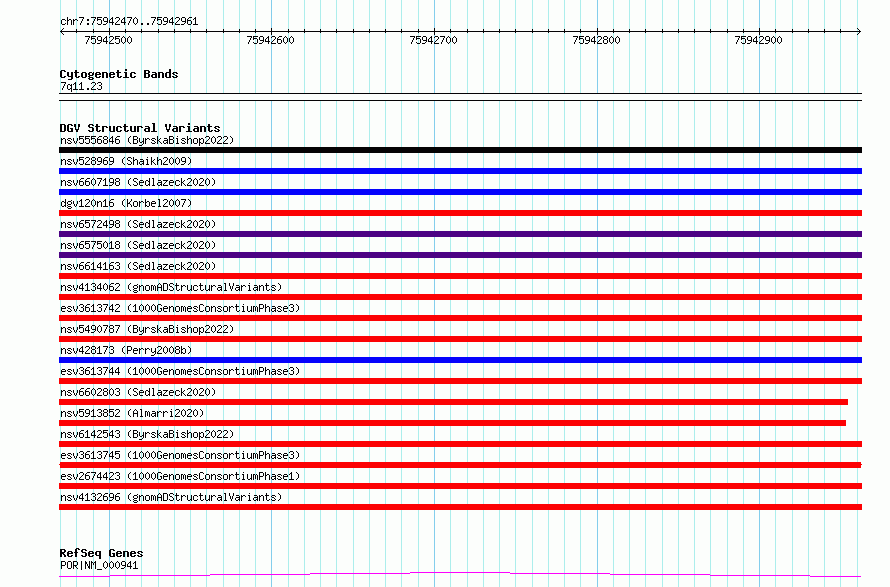This screenshot has height=587, width=890.
Task: Open nsv4132696 (gnomADStructuralVariants) label
Action: pos(171,497)
